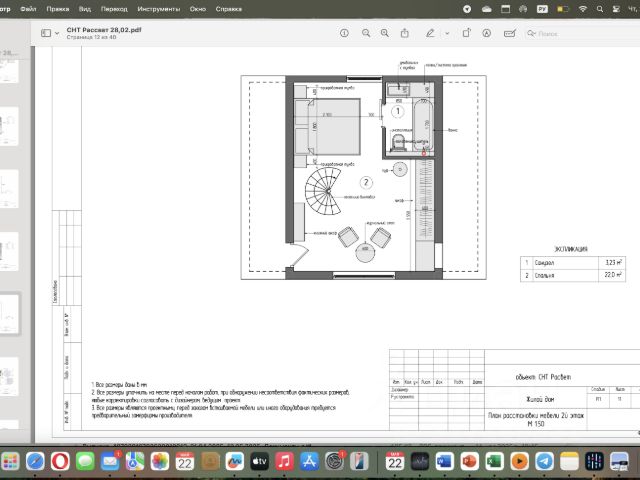Show the document Inspector info
Screen dimensions: 640x480
pyautogui.click(x=344, y=33)
